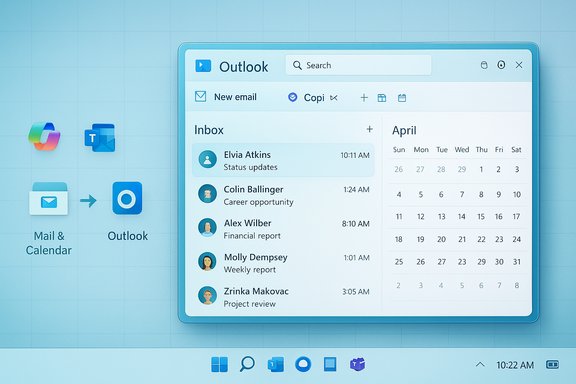Screen dimensions: 576x384
Task: Open Zrinka Makovac Project review email
Action: tap(283, 297)
